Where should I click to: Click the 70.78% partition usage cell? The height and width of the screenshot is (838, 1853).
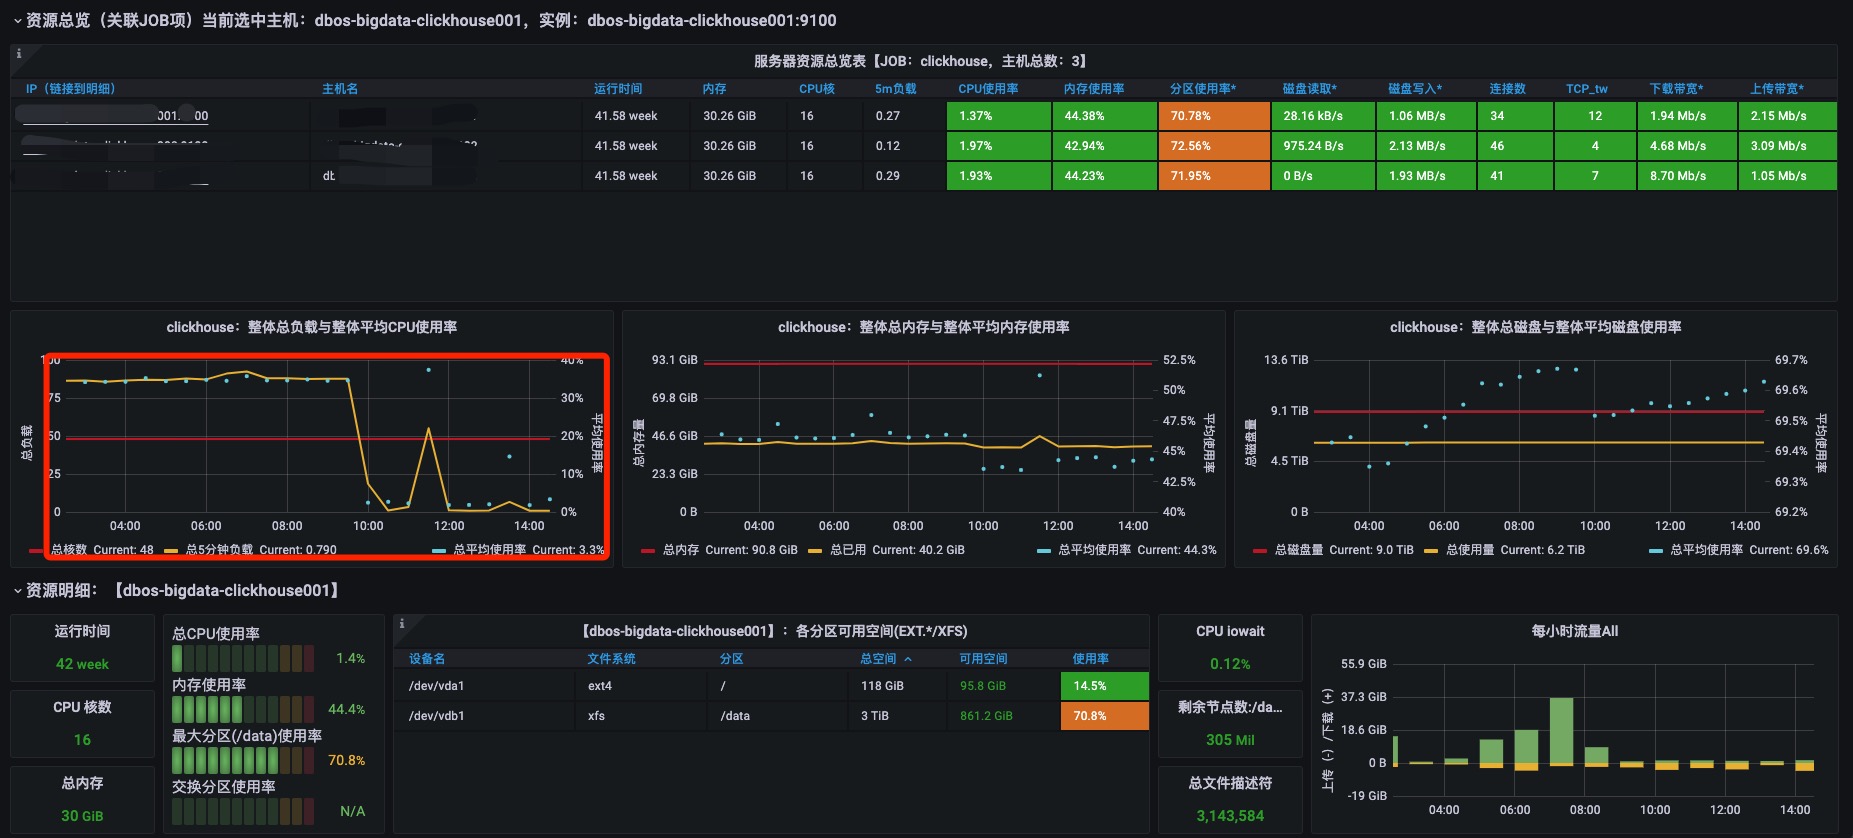click(x=1214, y=116)
